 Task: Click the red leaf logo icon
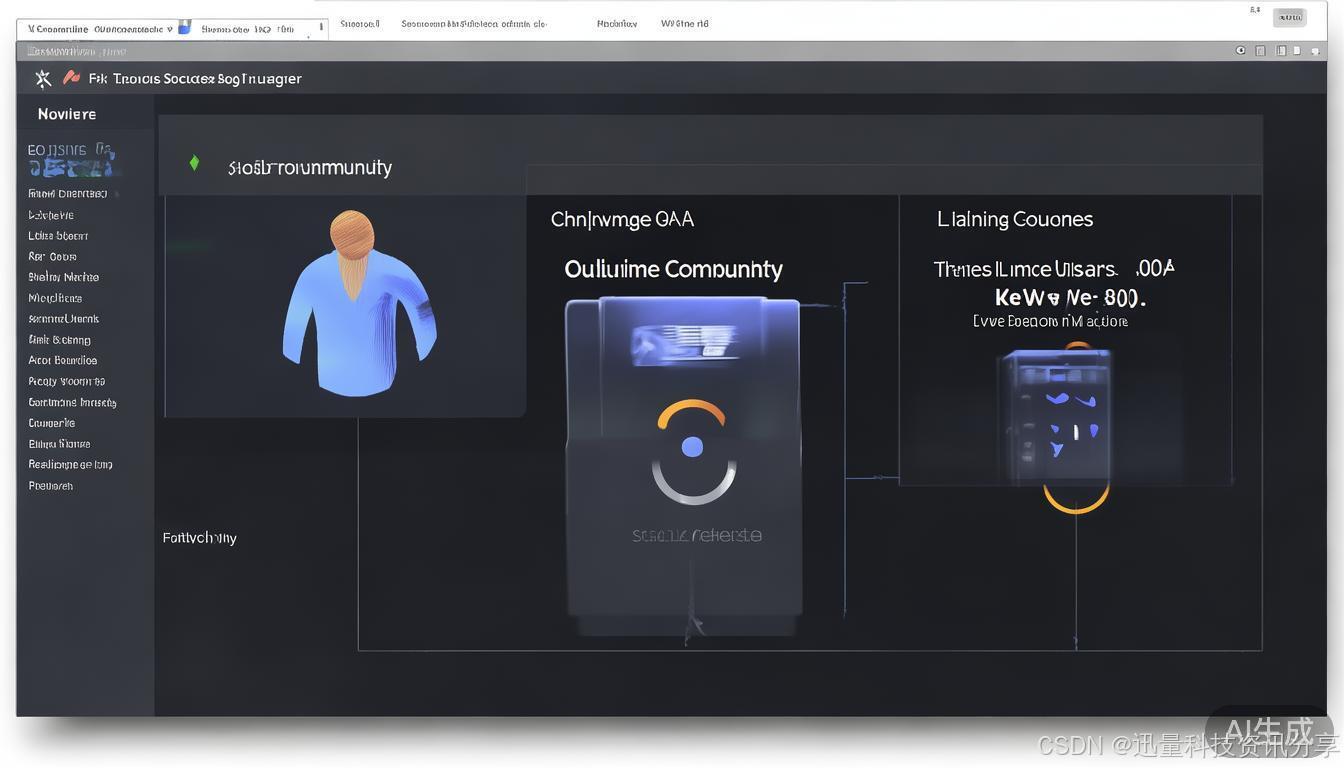[71, 77]
